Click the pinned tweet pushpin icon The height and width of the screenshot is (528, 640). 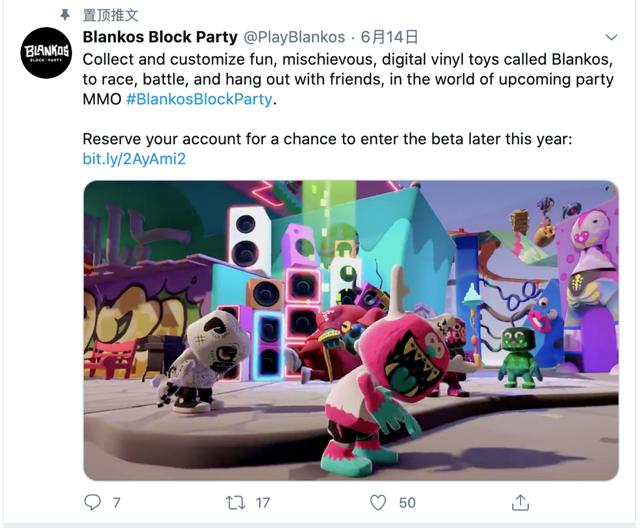click(x=65, y=15)
